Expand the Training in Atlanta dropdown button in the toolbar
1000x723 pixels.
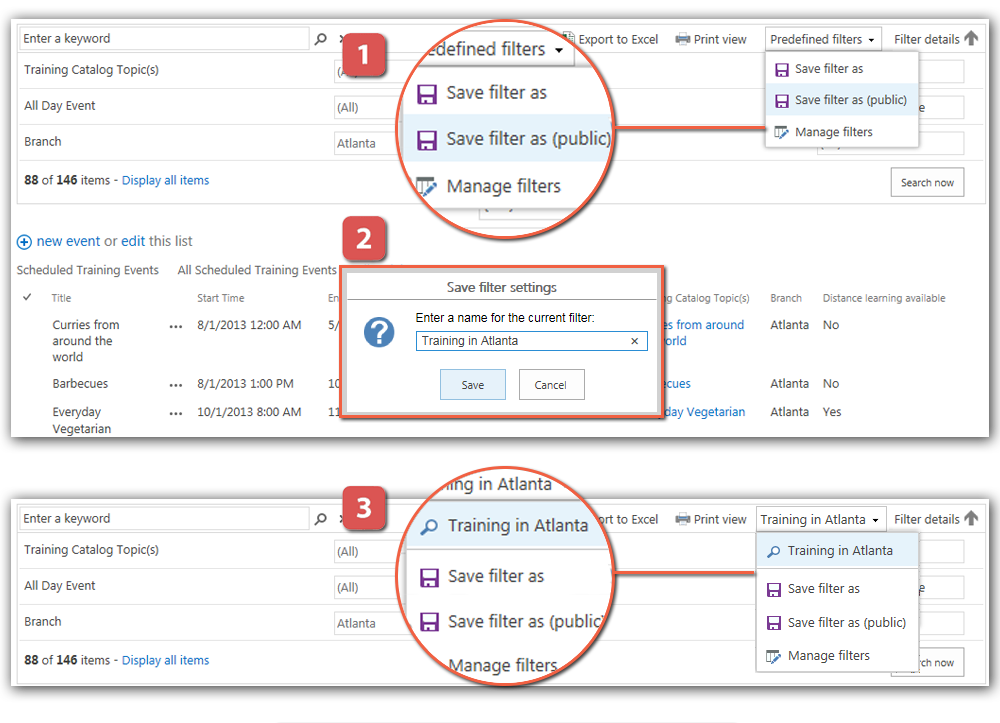(819, 519)
